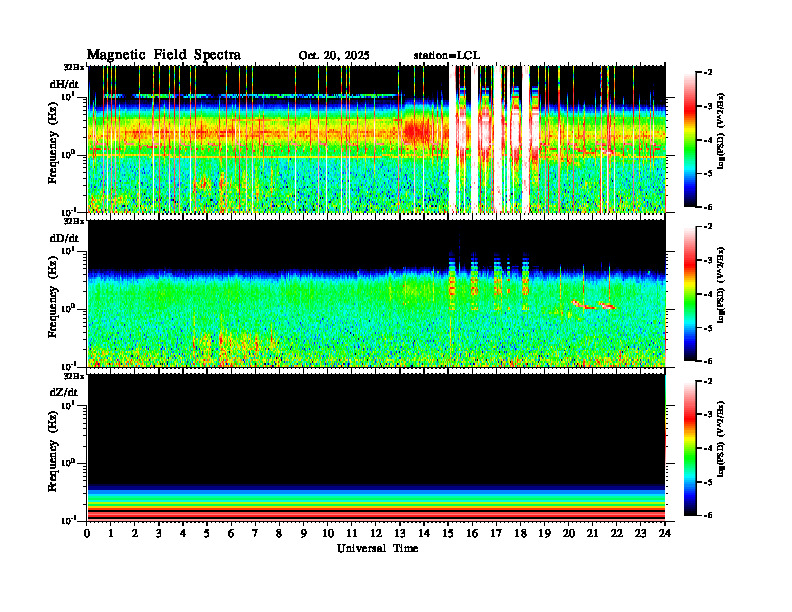Select the dH/dt panel color bar
This screenshot has height=612, width=792.
(690, 140)
